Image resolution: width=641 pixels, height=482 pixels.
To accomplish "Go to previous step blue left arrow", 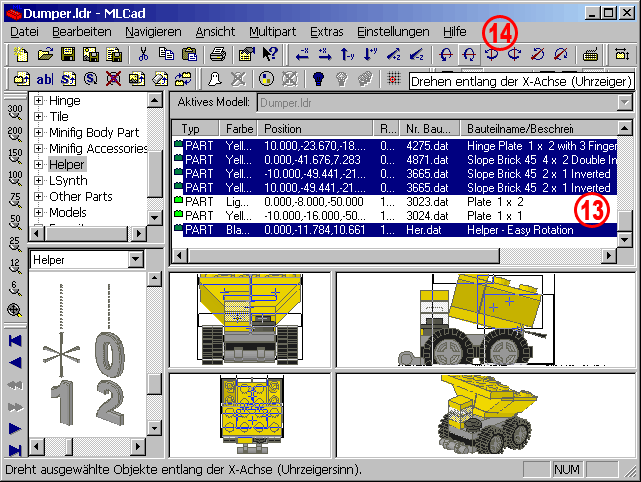I will pos(15,363).
